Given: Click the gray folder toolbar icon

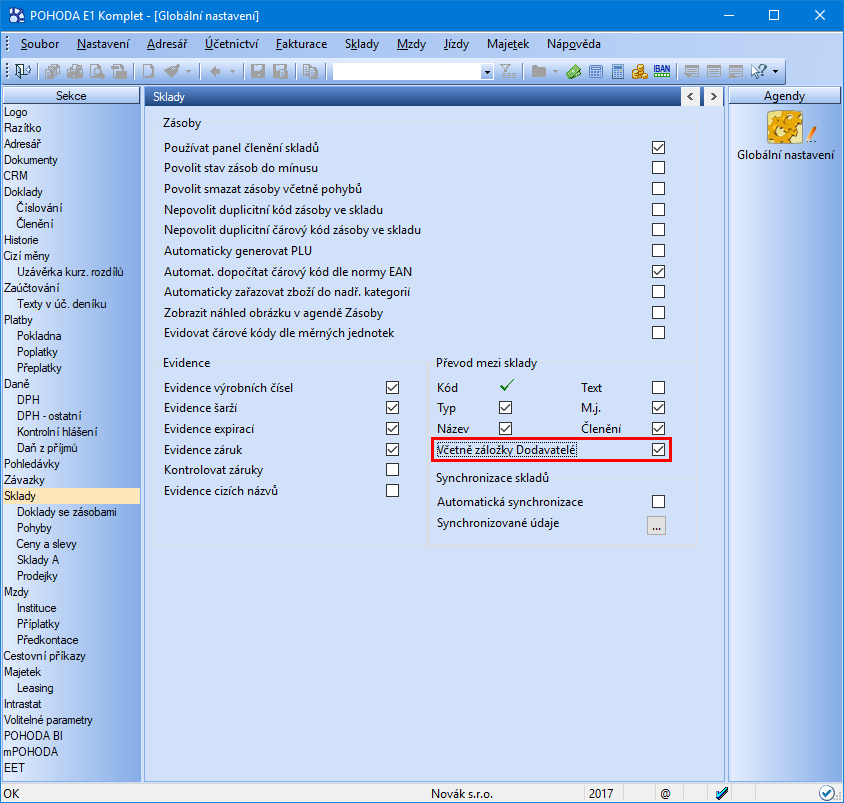Looking at the screenshot, I should [539, 71].
